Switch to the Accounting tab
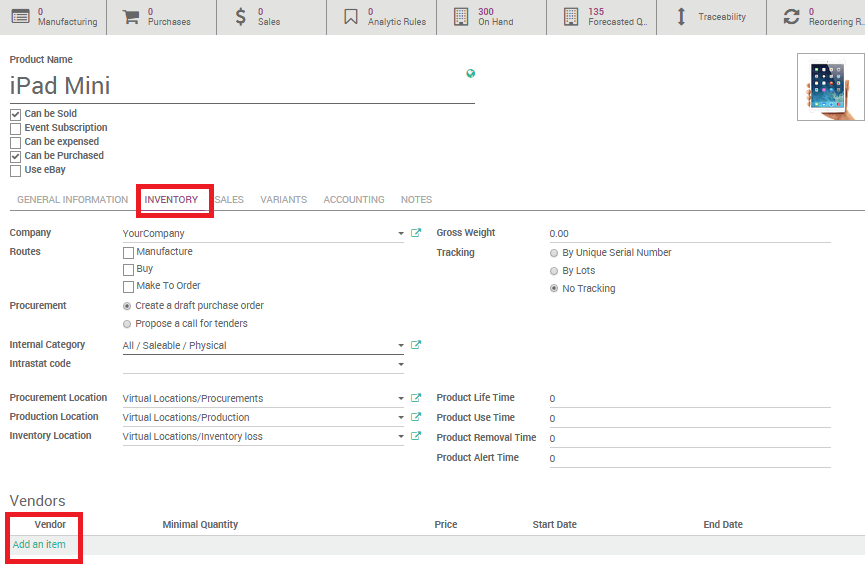 click(354, 199)
